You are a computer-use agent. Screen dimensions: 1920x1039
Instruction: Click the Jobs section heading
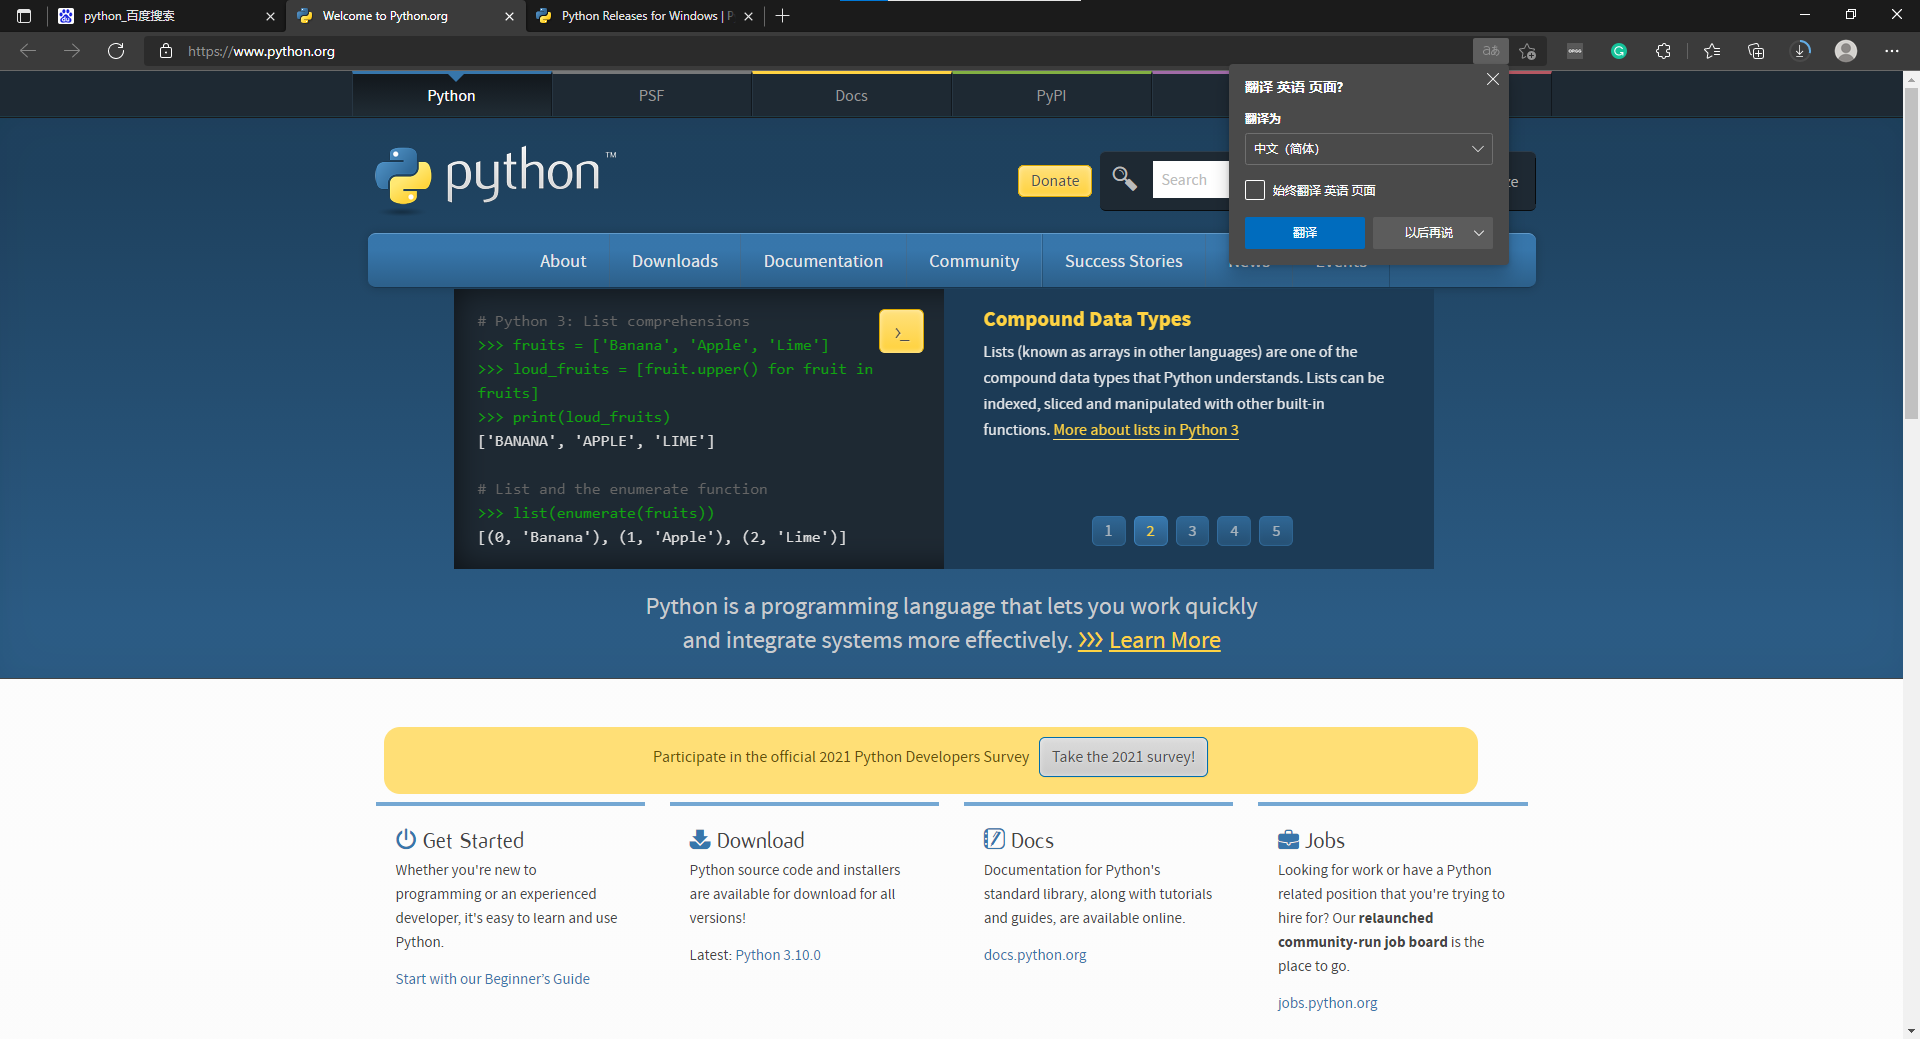[x=1325, y=841]
